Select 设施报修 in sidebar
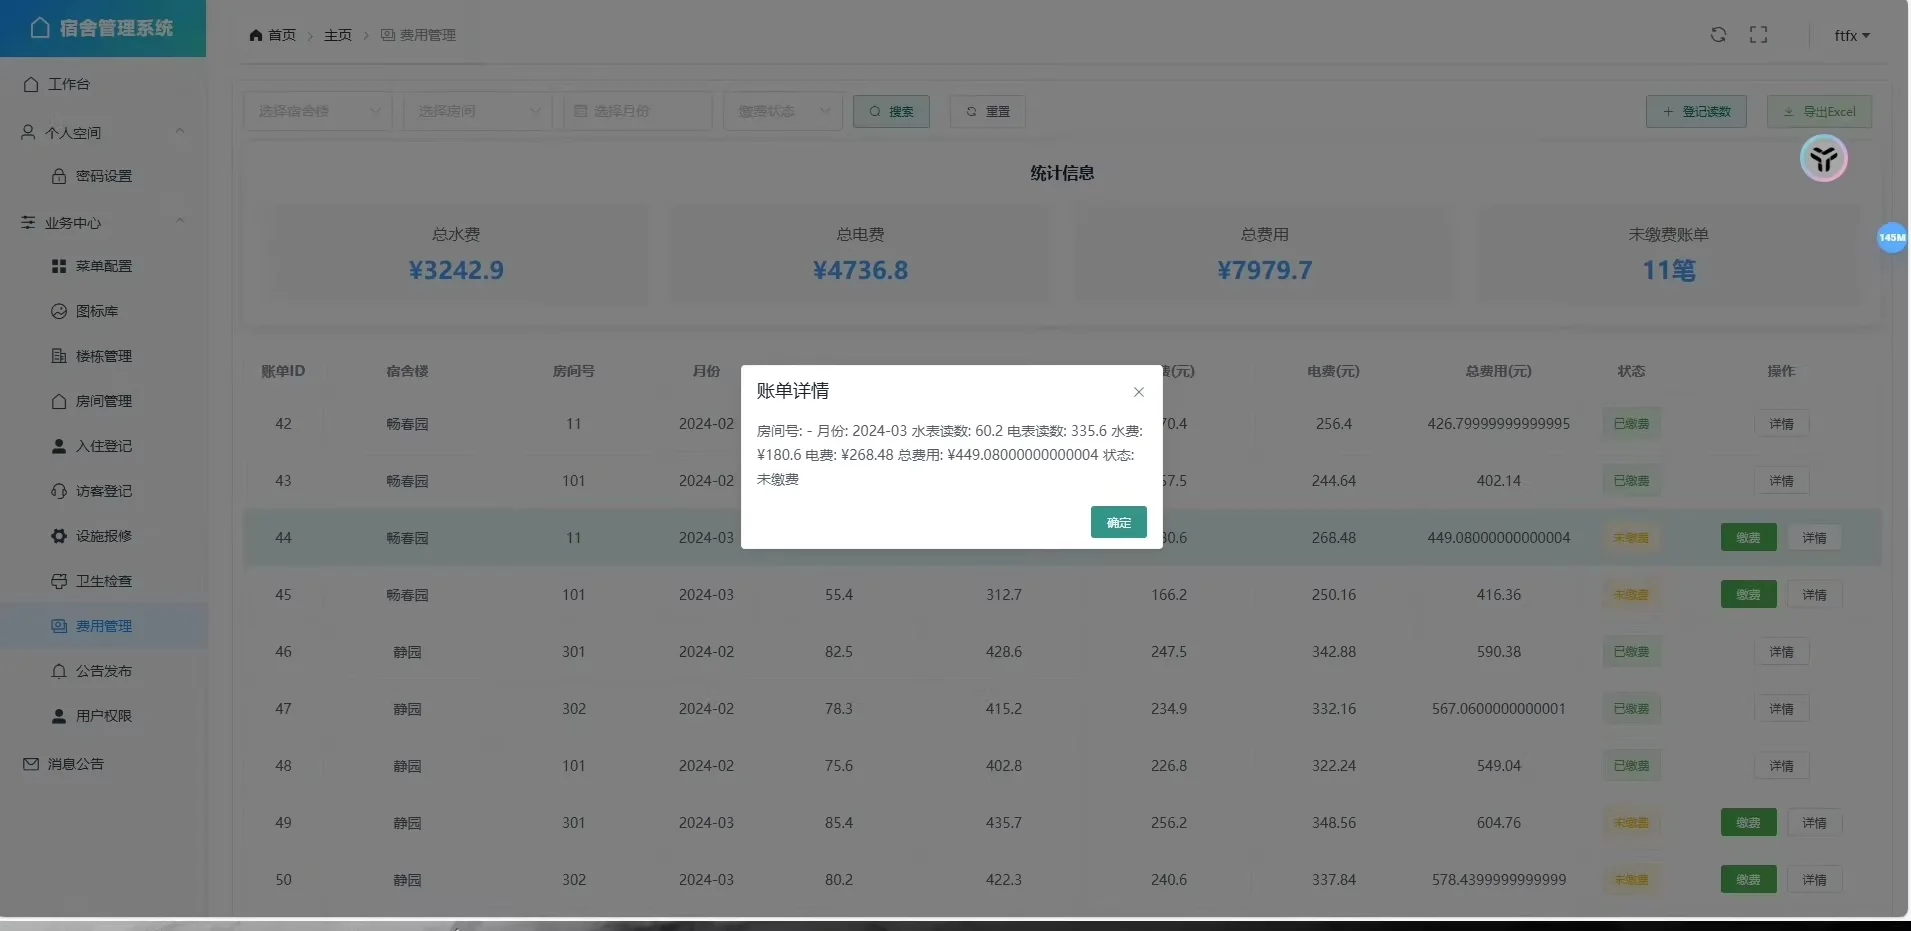The image size is (1911, 931). pos(103,536)
